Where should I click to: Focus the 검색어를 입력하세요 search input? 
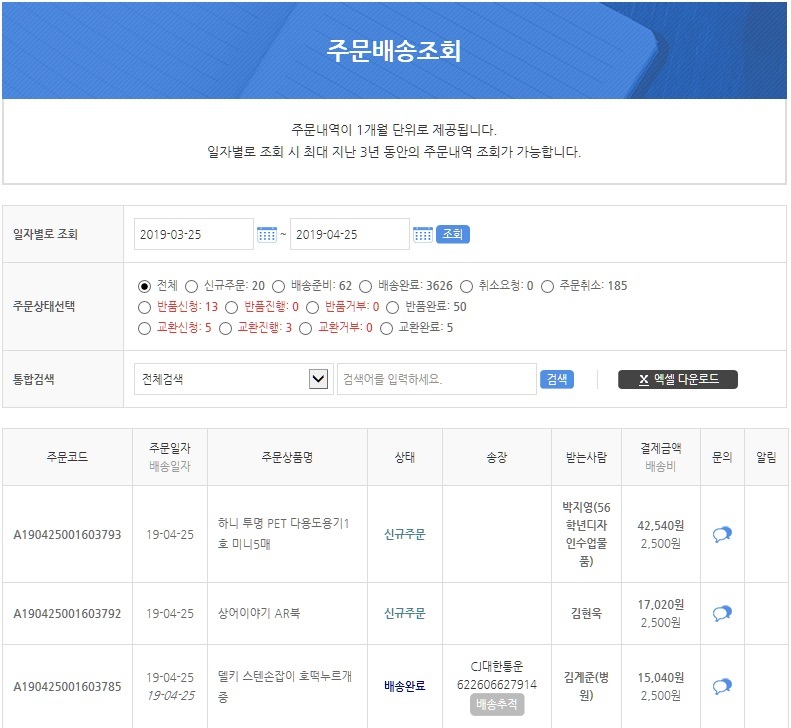tap(437, 379)
